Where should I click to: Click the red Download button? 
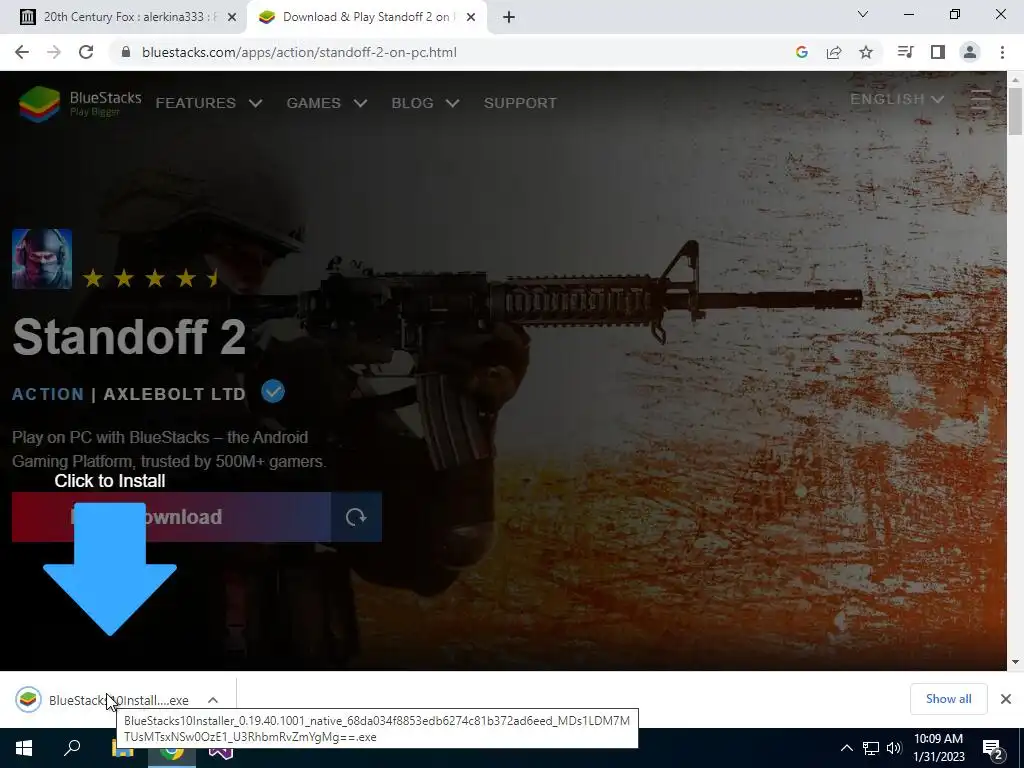click(x=171, y=517)
